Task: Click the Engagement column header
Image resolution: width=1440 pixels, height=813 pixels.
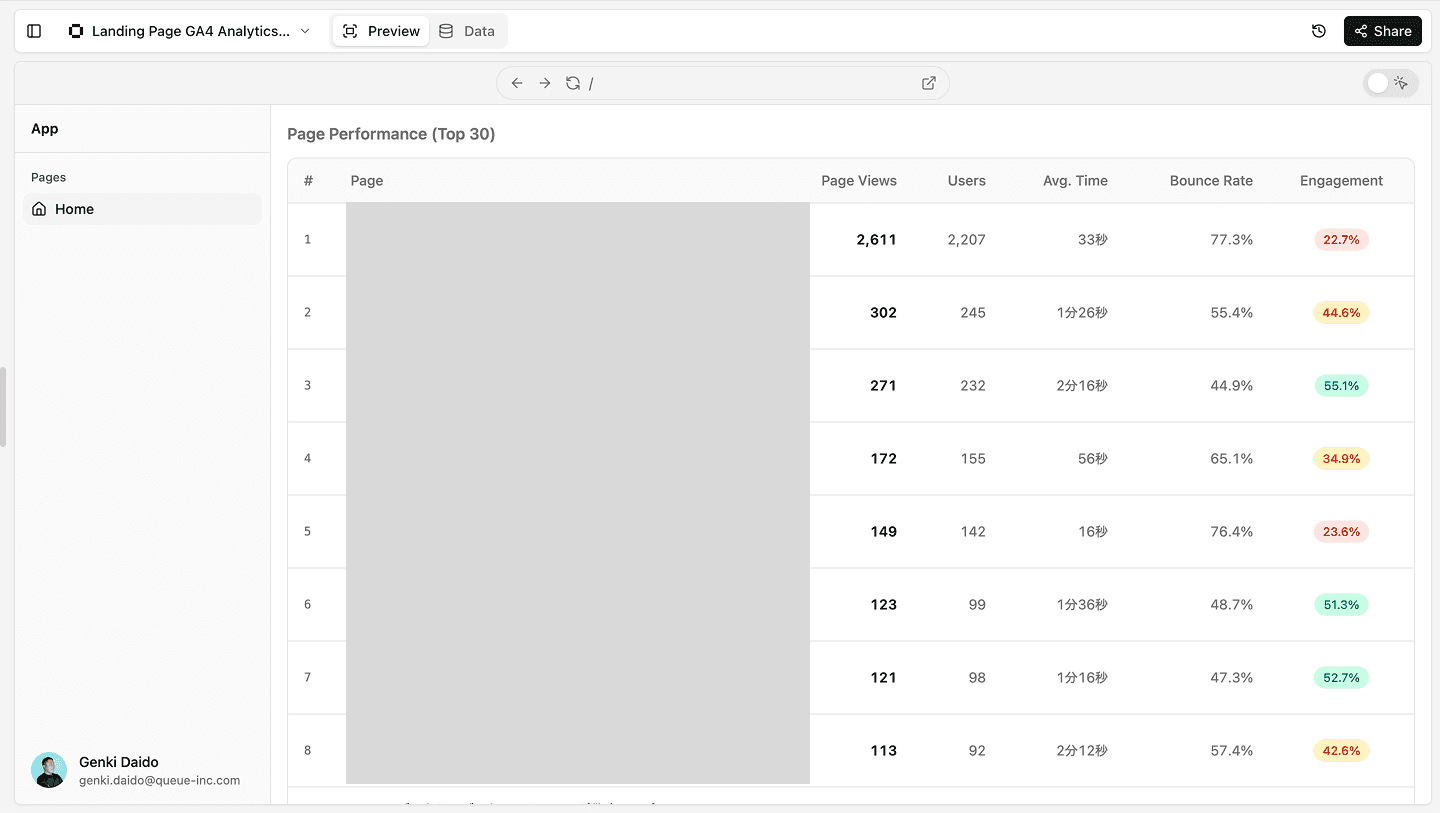Action: [1341, 181]
